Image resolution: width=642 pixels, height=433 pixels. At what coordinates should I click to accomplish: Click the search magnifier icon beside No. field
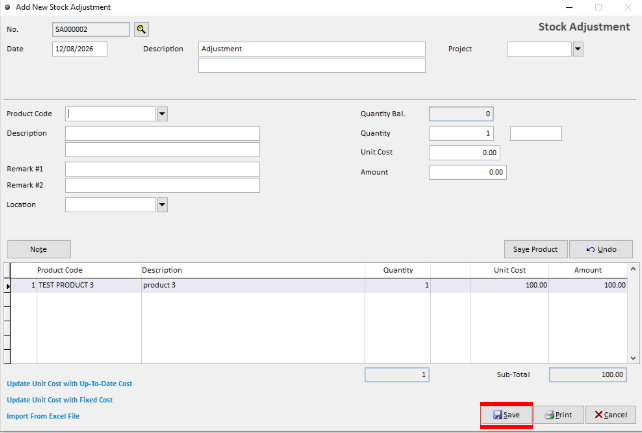[x=141, y=29]
